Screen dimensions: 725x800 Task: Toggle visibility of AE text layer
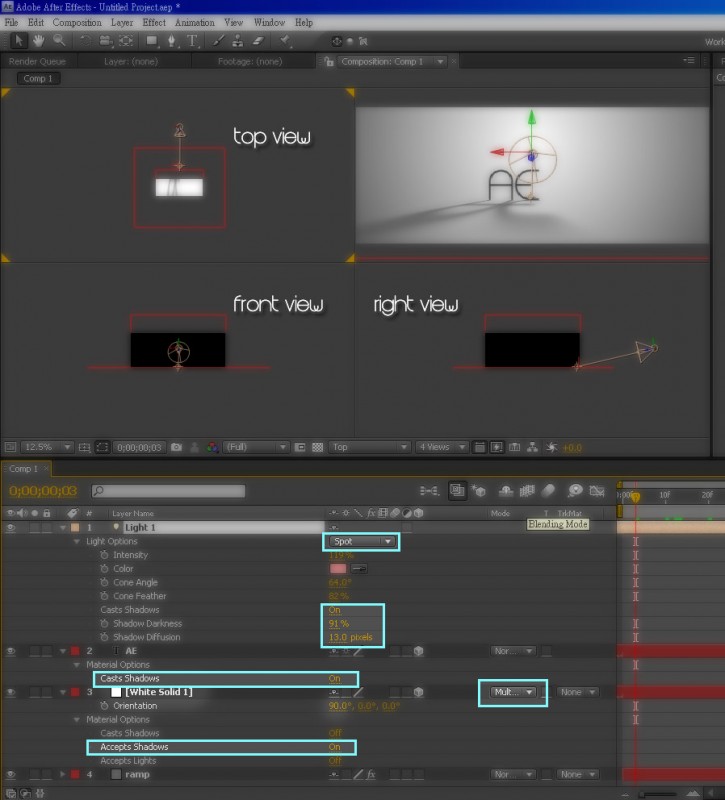(10, 651)
